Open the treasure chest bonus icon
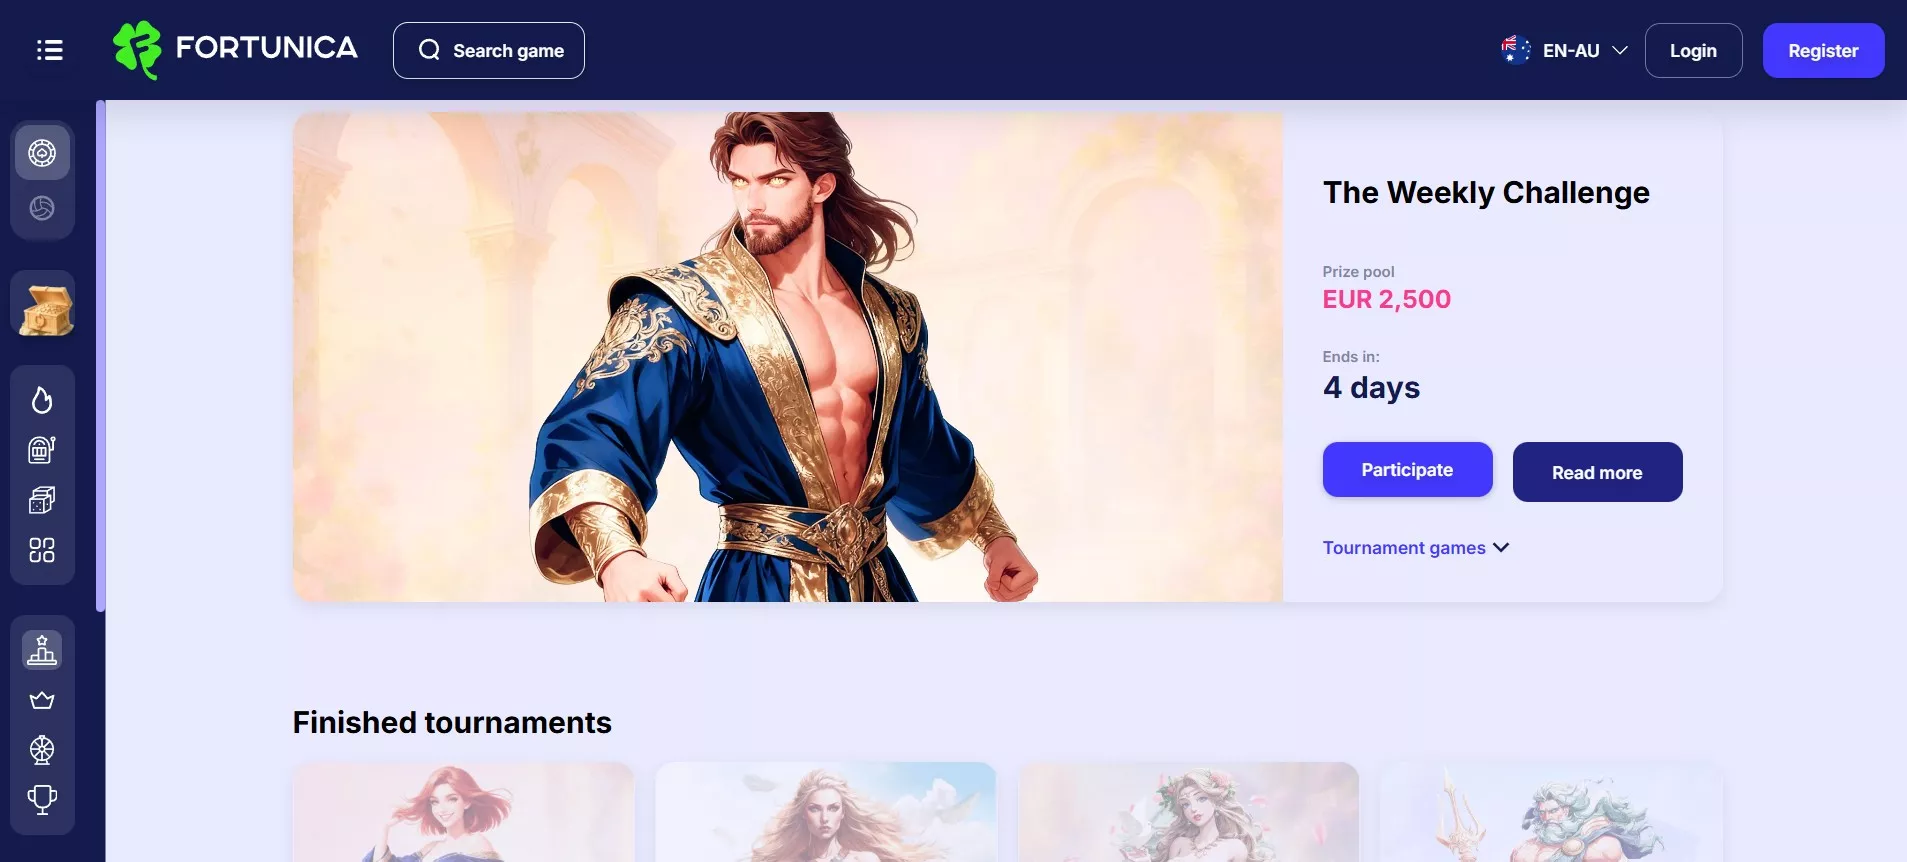 click(44, 308)
